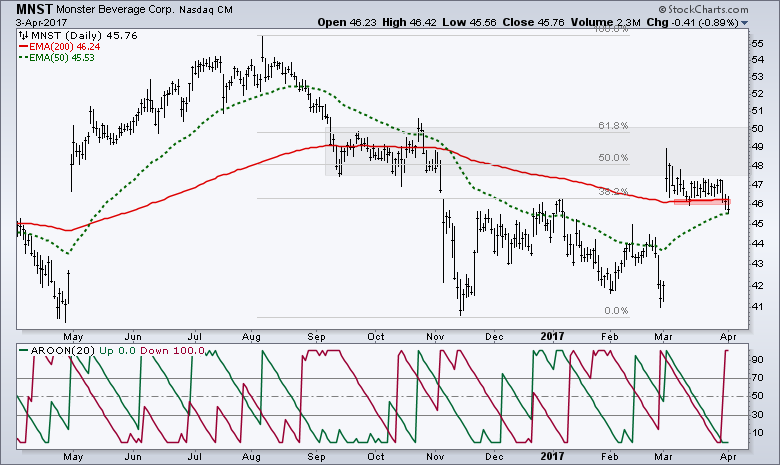The width and height of the screenshot is (780, 465).
Task: Click the 'Open 46.23' value in header
Action: (x=347, y=22)
